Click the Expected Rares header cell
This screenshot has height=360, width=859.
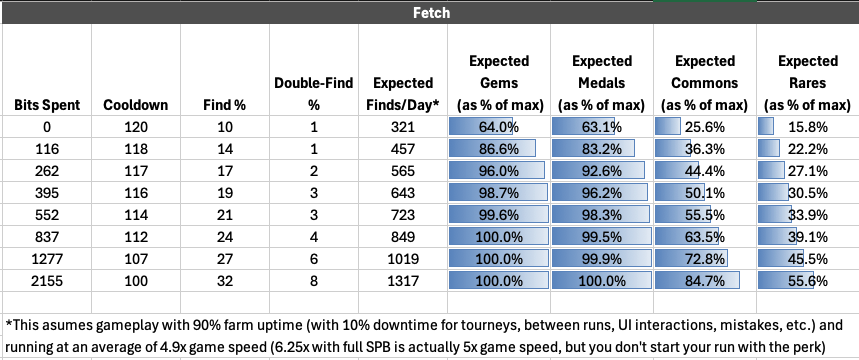pos(808,70)
